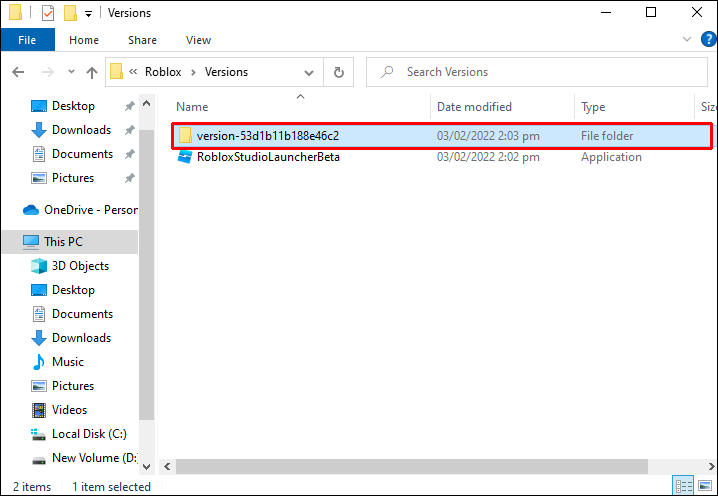This screenshot has width=718, height=496.
Task: Go back with the Back arrow
Action: click(x=18, y=72)
